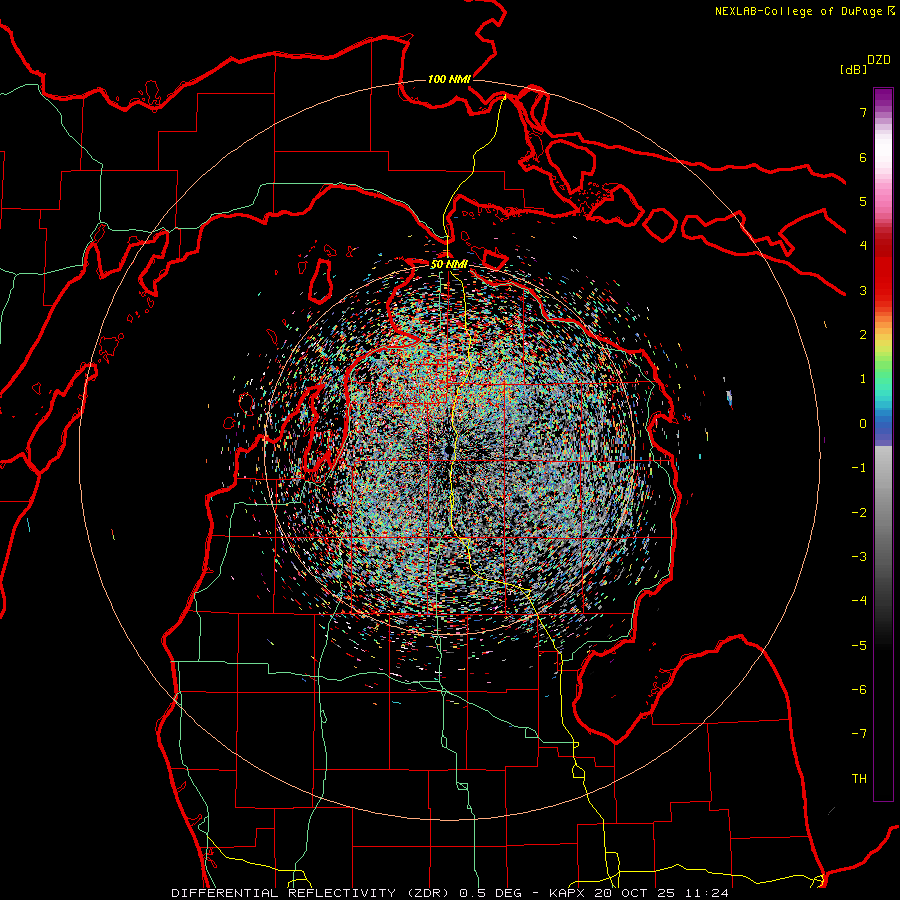Click the 0 value on the scale
The image size is (900, 900).
pos(863,424)
